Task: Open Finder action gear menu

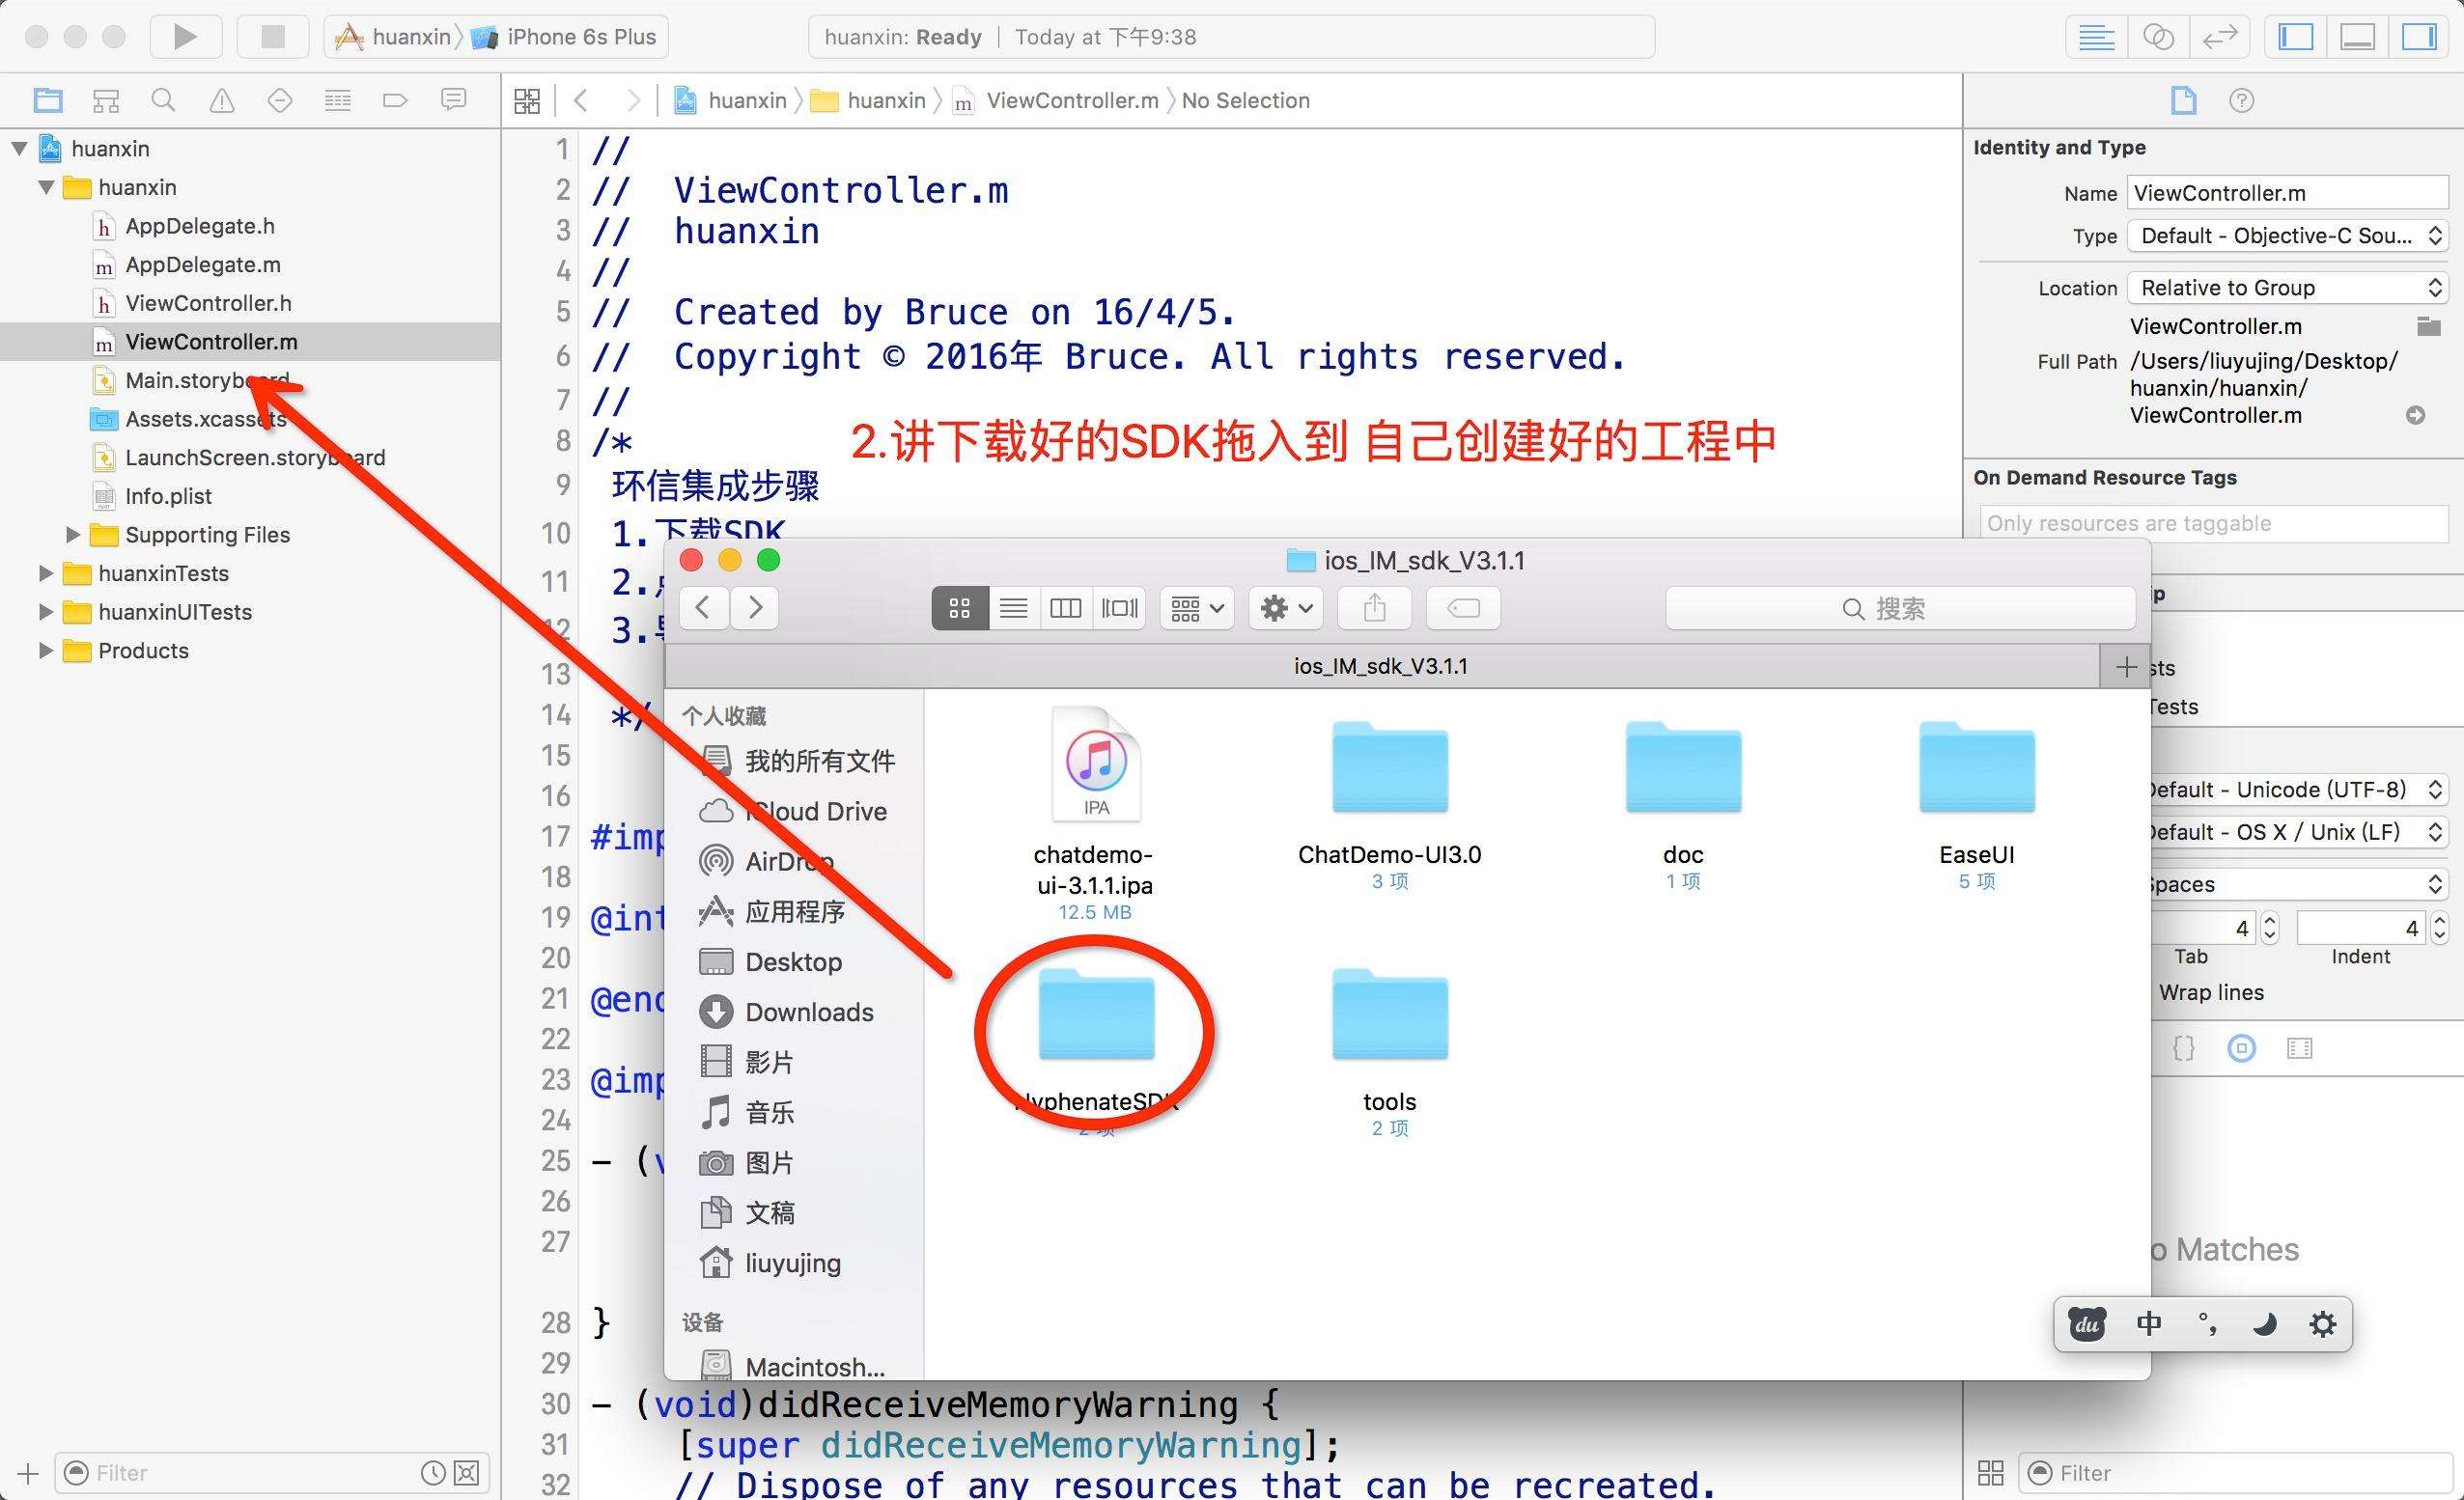Action: point(1286,608)
